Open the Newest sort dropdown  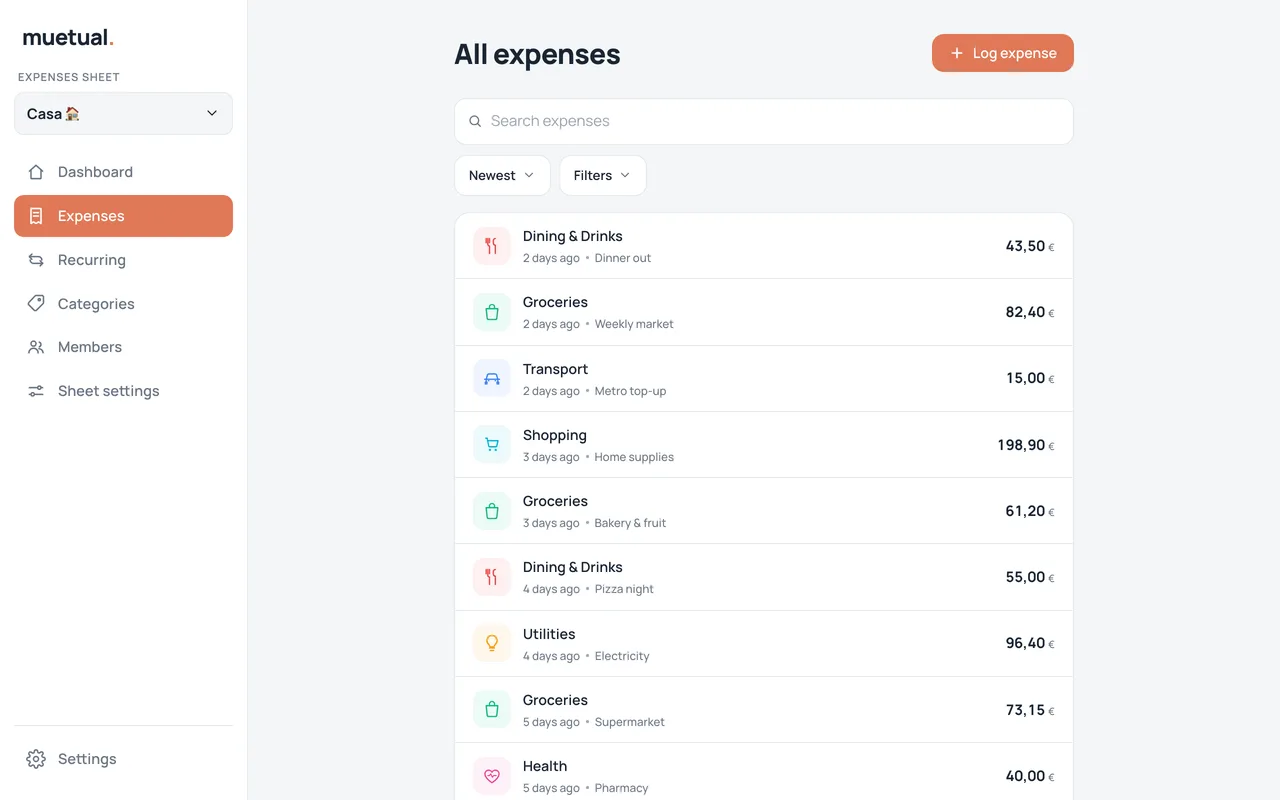502,175
